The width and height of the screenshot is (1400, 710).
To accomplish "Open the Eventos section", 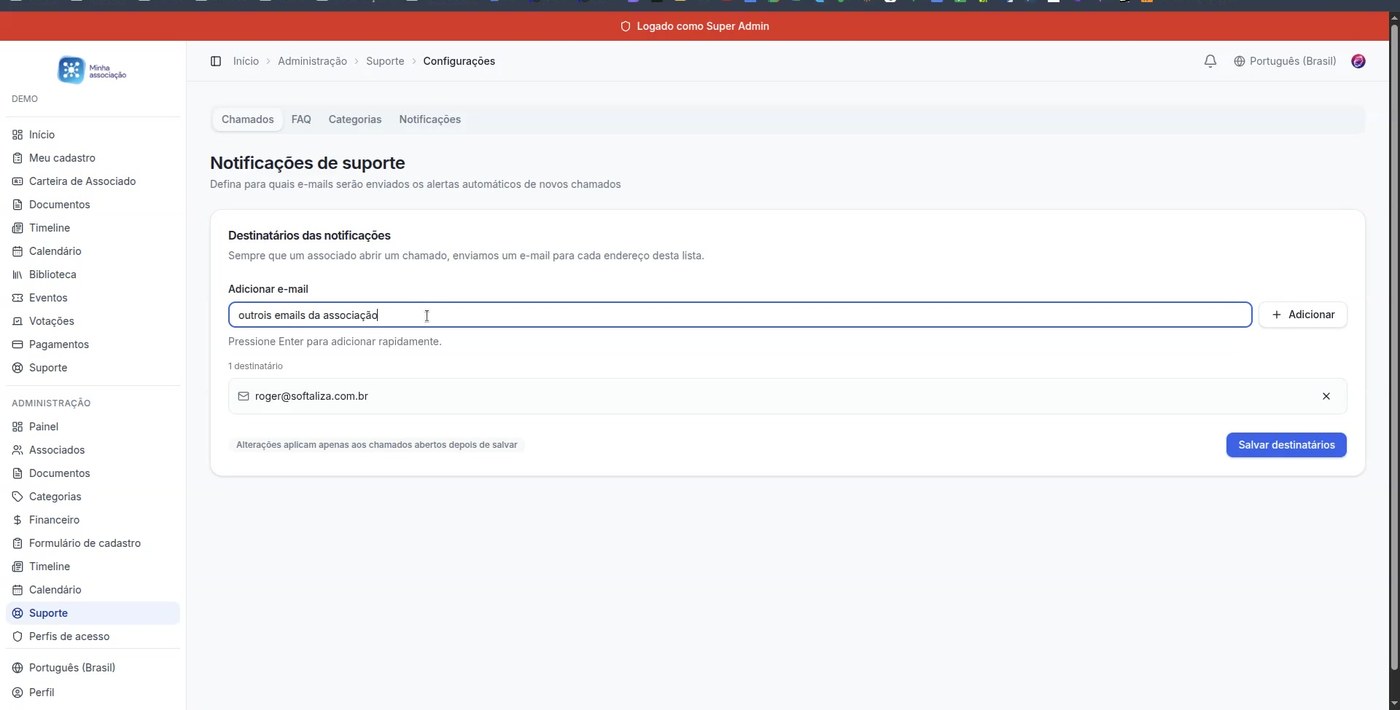I will (48, 297).
